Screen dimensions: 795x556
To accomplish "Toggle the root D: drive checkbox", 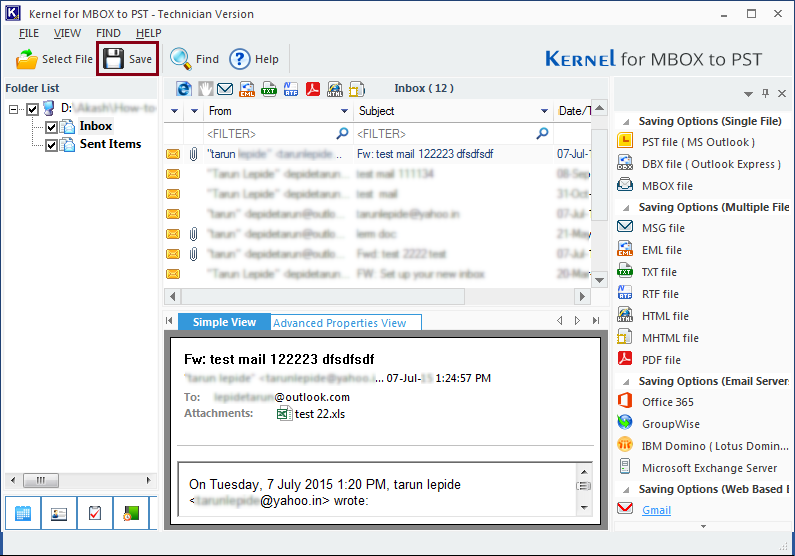I will coord(32,109).
